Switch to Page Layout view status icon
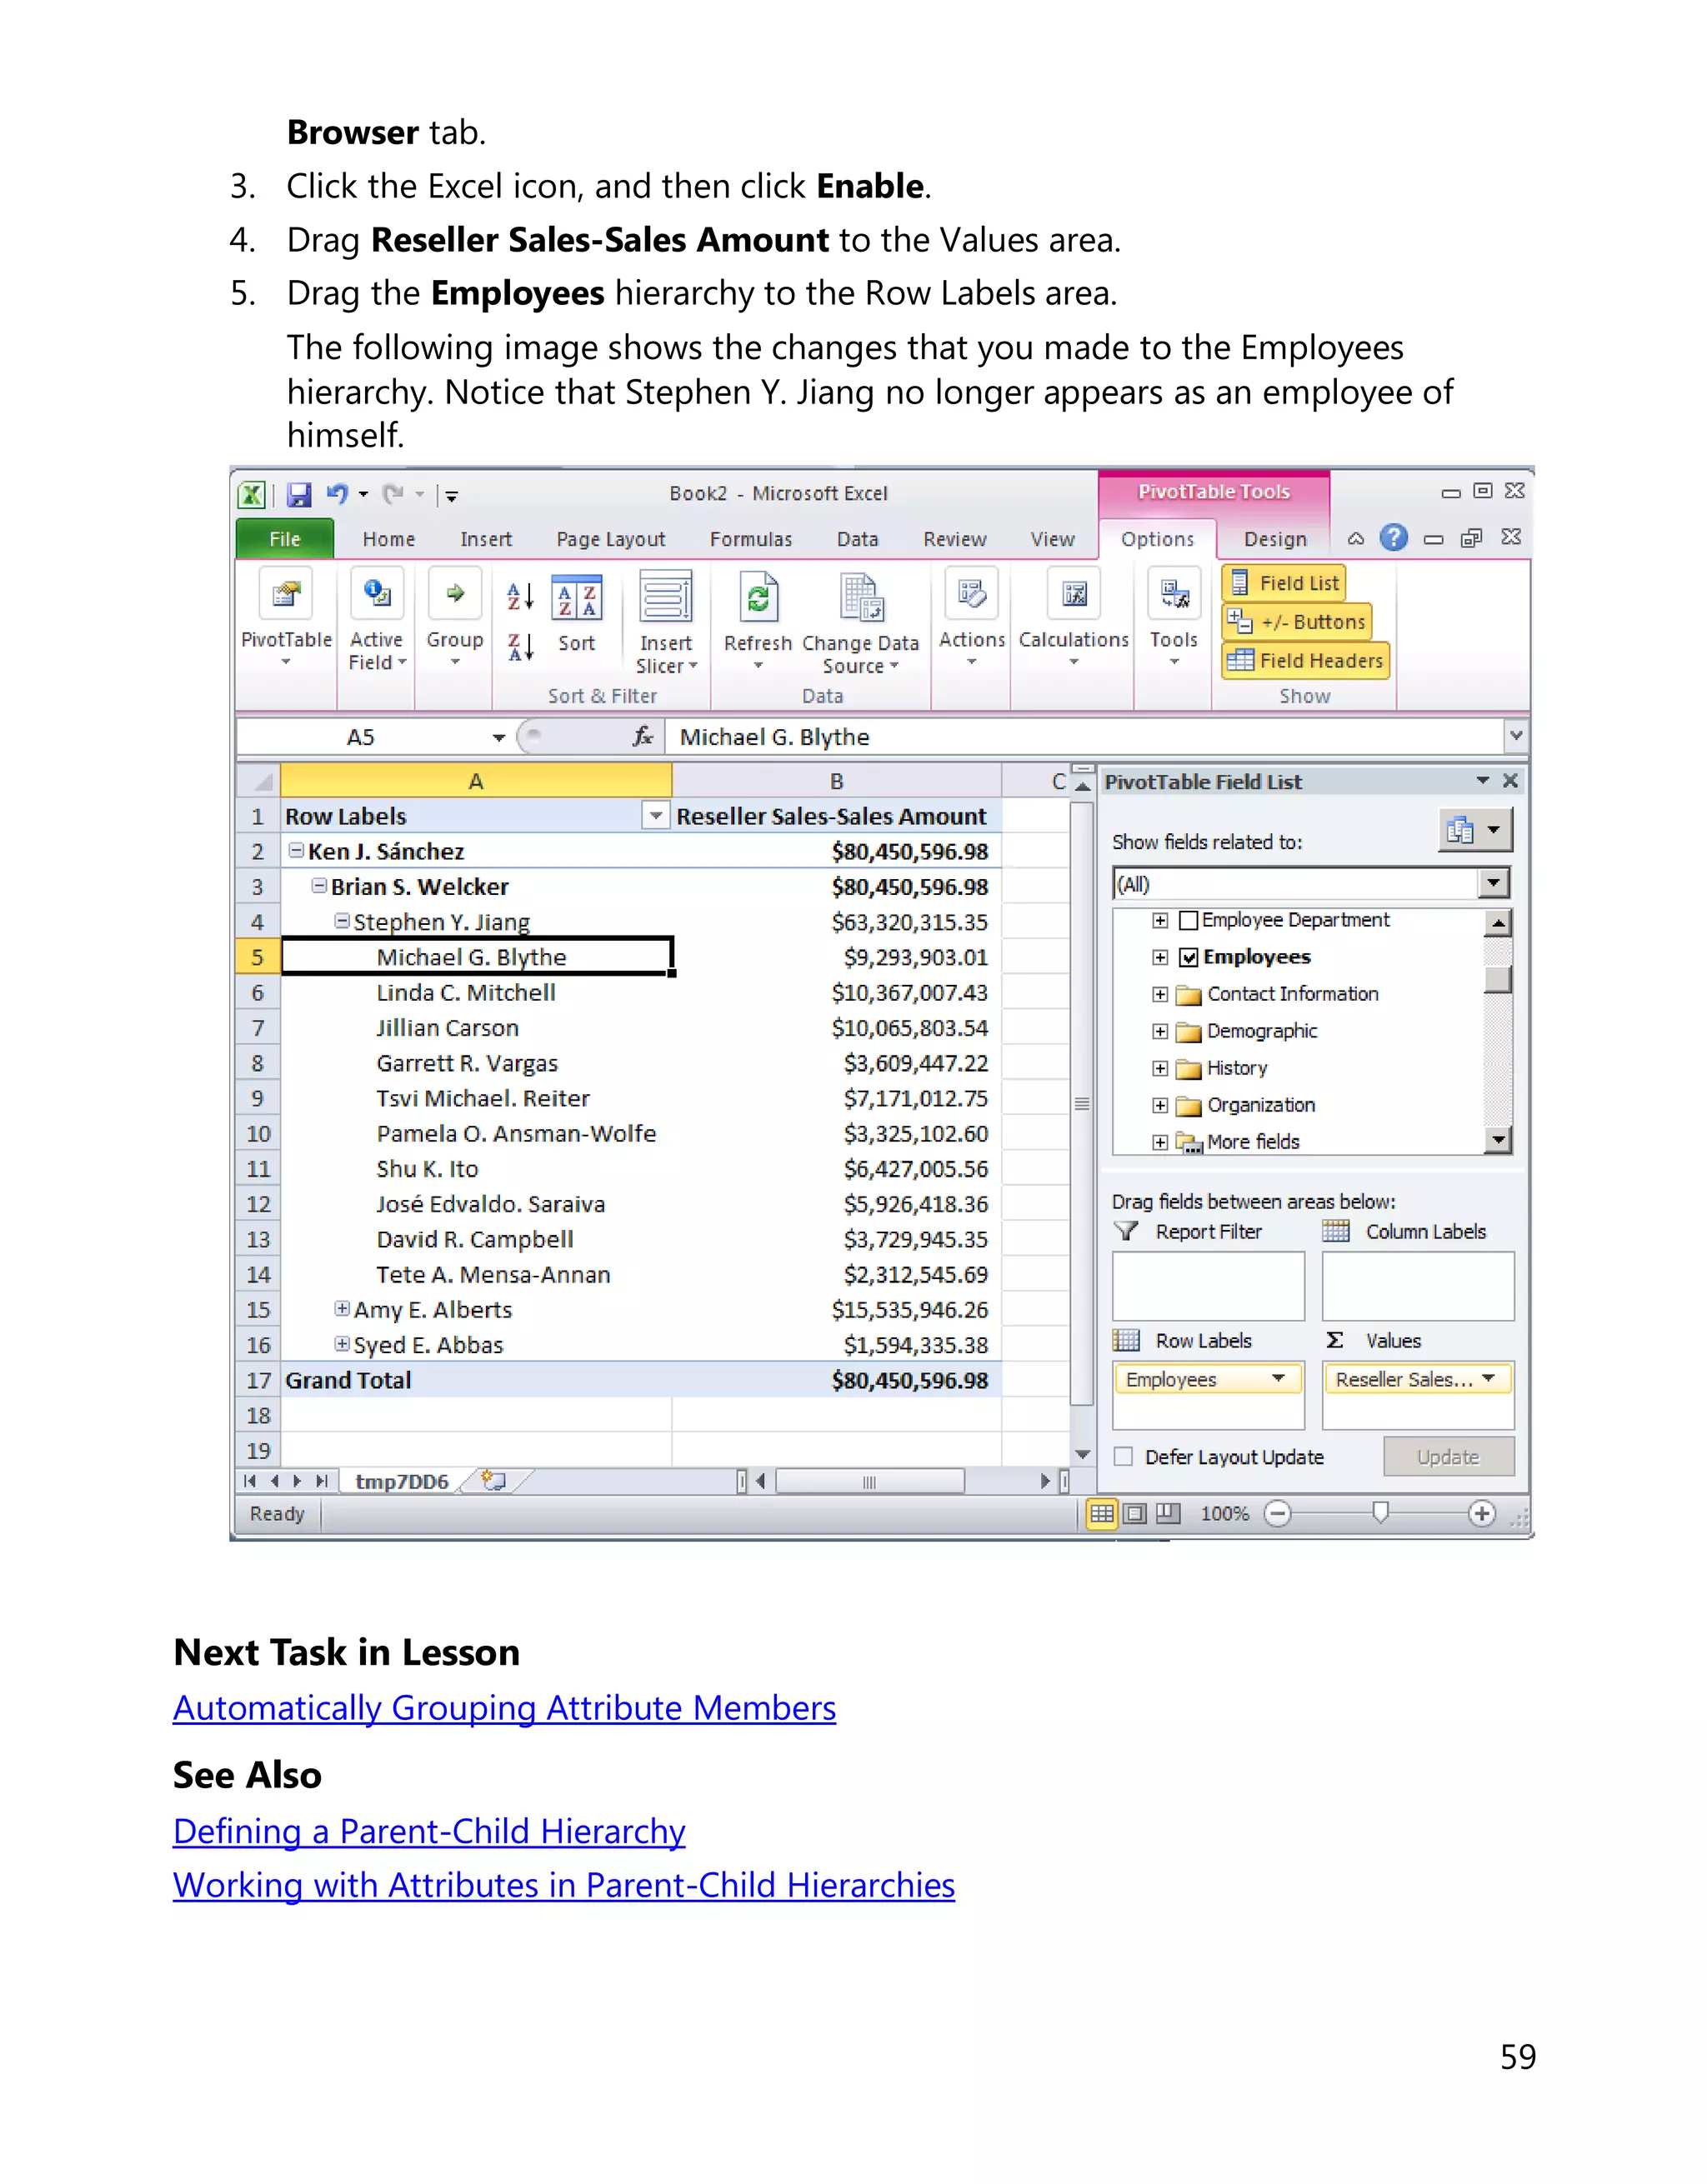This screenshot has width=1707, height=2184. click(1135, 1514)
